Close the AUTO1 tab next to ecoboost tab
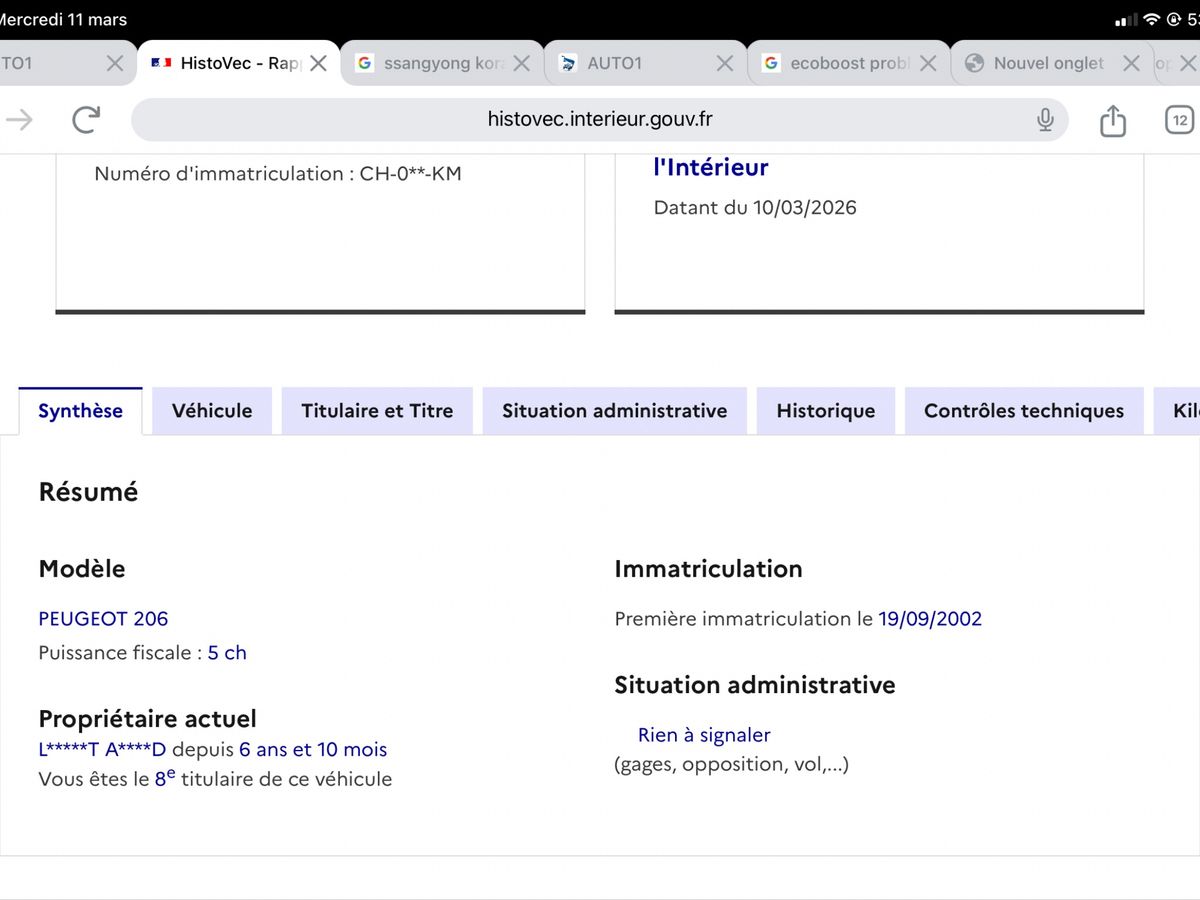The height and width of the screenshot is (900, 1200). [725, 63]
